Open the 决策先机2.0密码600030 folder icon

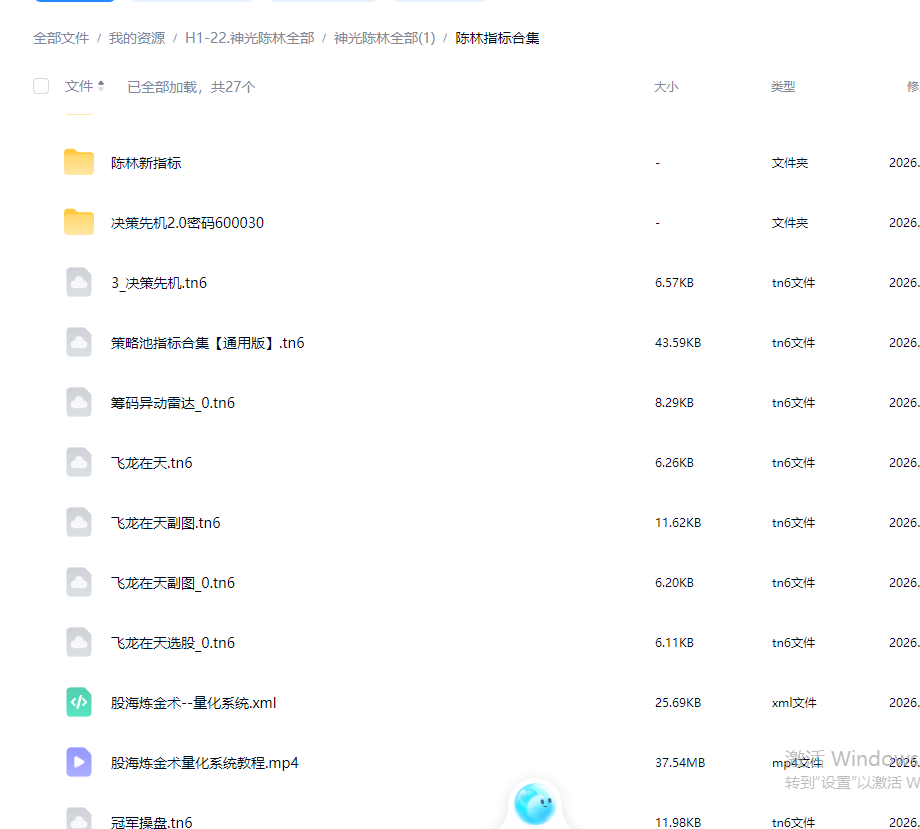pos(78,222)
